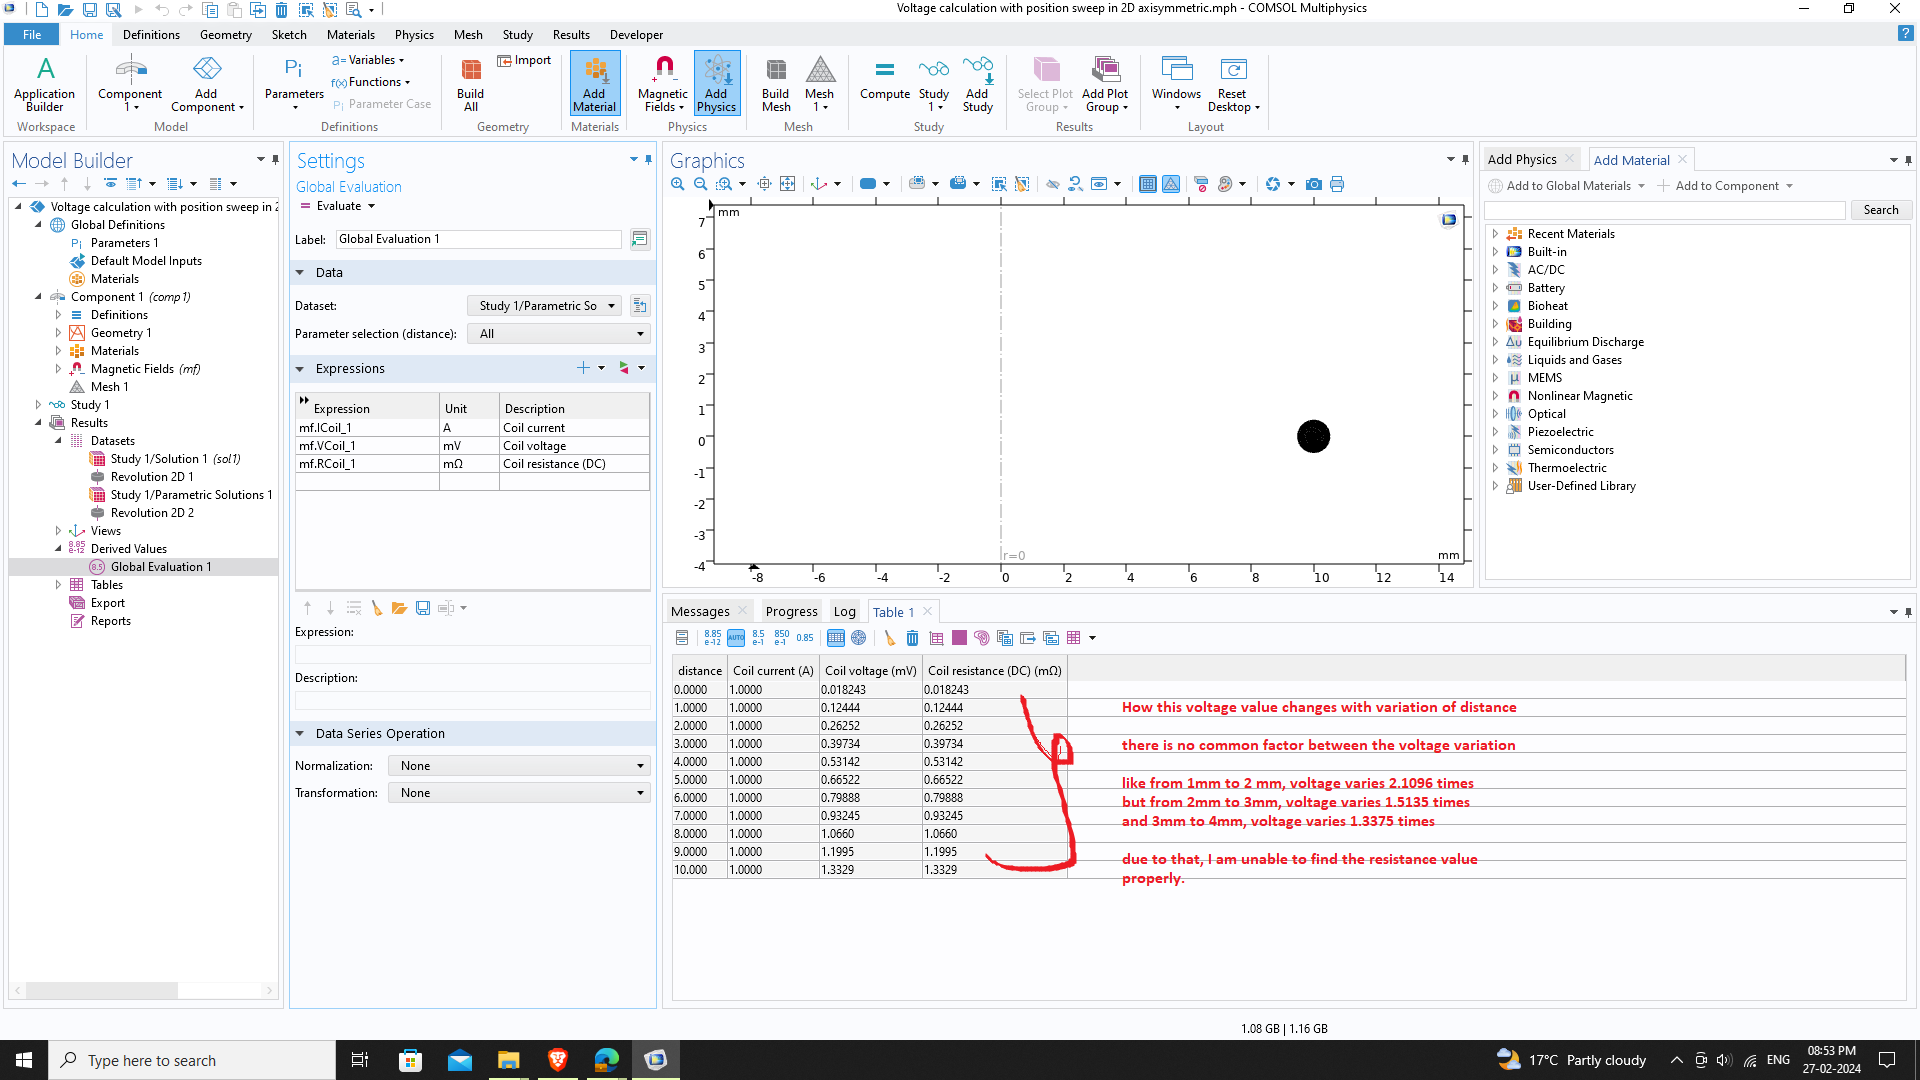Viewport: 1920px width, 1080px height.
Task: Toggle the Cartesian table view icon
Action: click(836, 638)
